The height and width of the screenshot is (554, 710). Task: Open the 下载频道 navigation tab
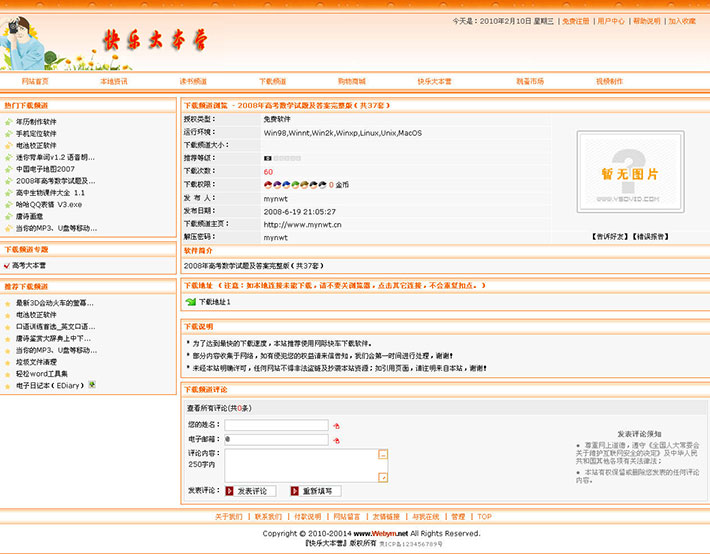272,81
